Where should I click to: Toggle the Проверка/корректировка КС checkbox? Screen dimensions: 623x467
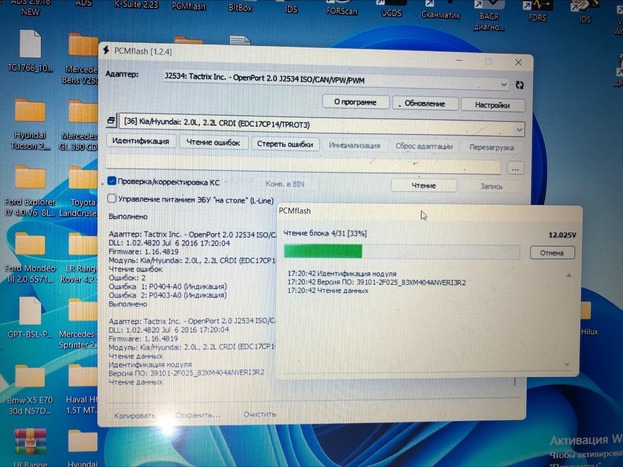113,181
